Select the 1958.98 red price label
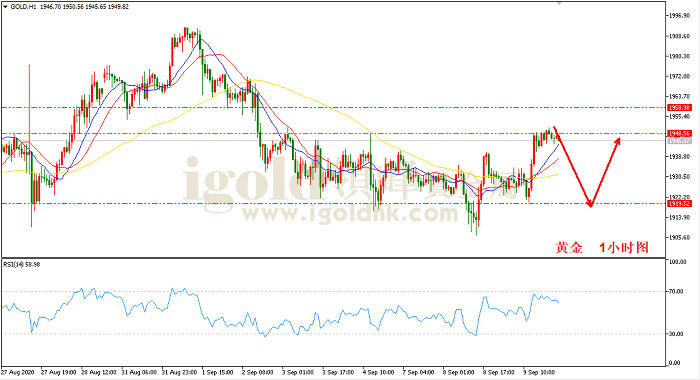This screenshot has width=700, height=380. coord(679,108)
